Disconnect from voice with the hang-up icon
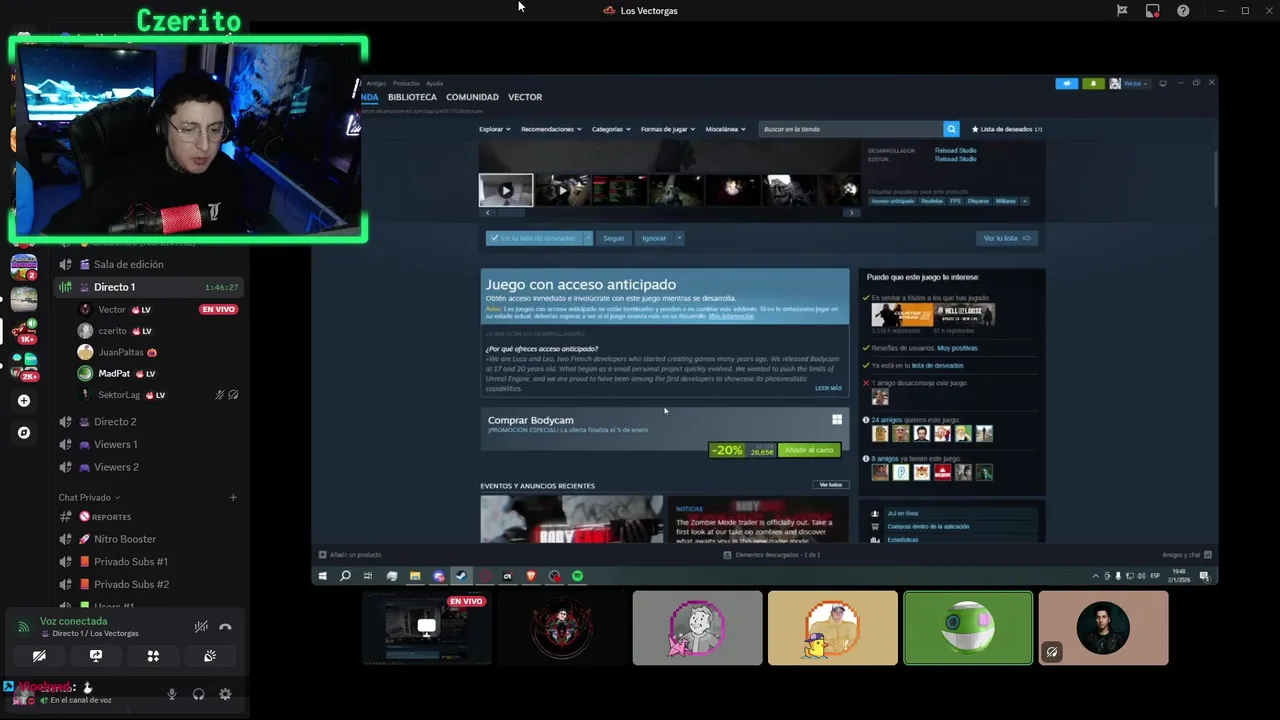This screenshot has width=1280, height=720. [x=225, y=627]
